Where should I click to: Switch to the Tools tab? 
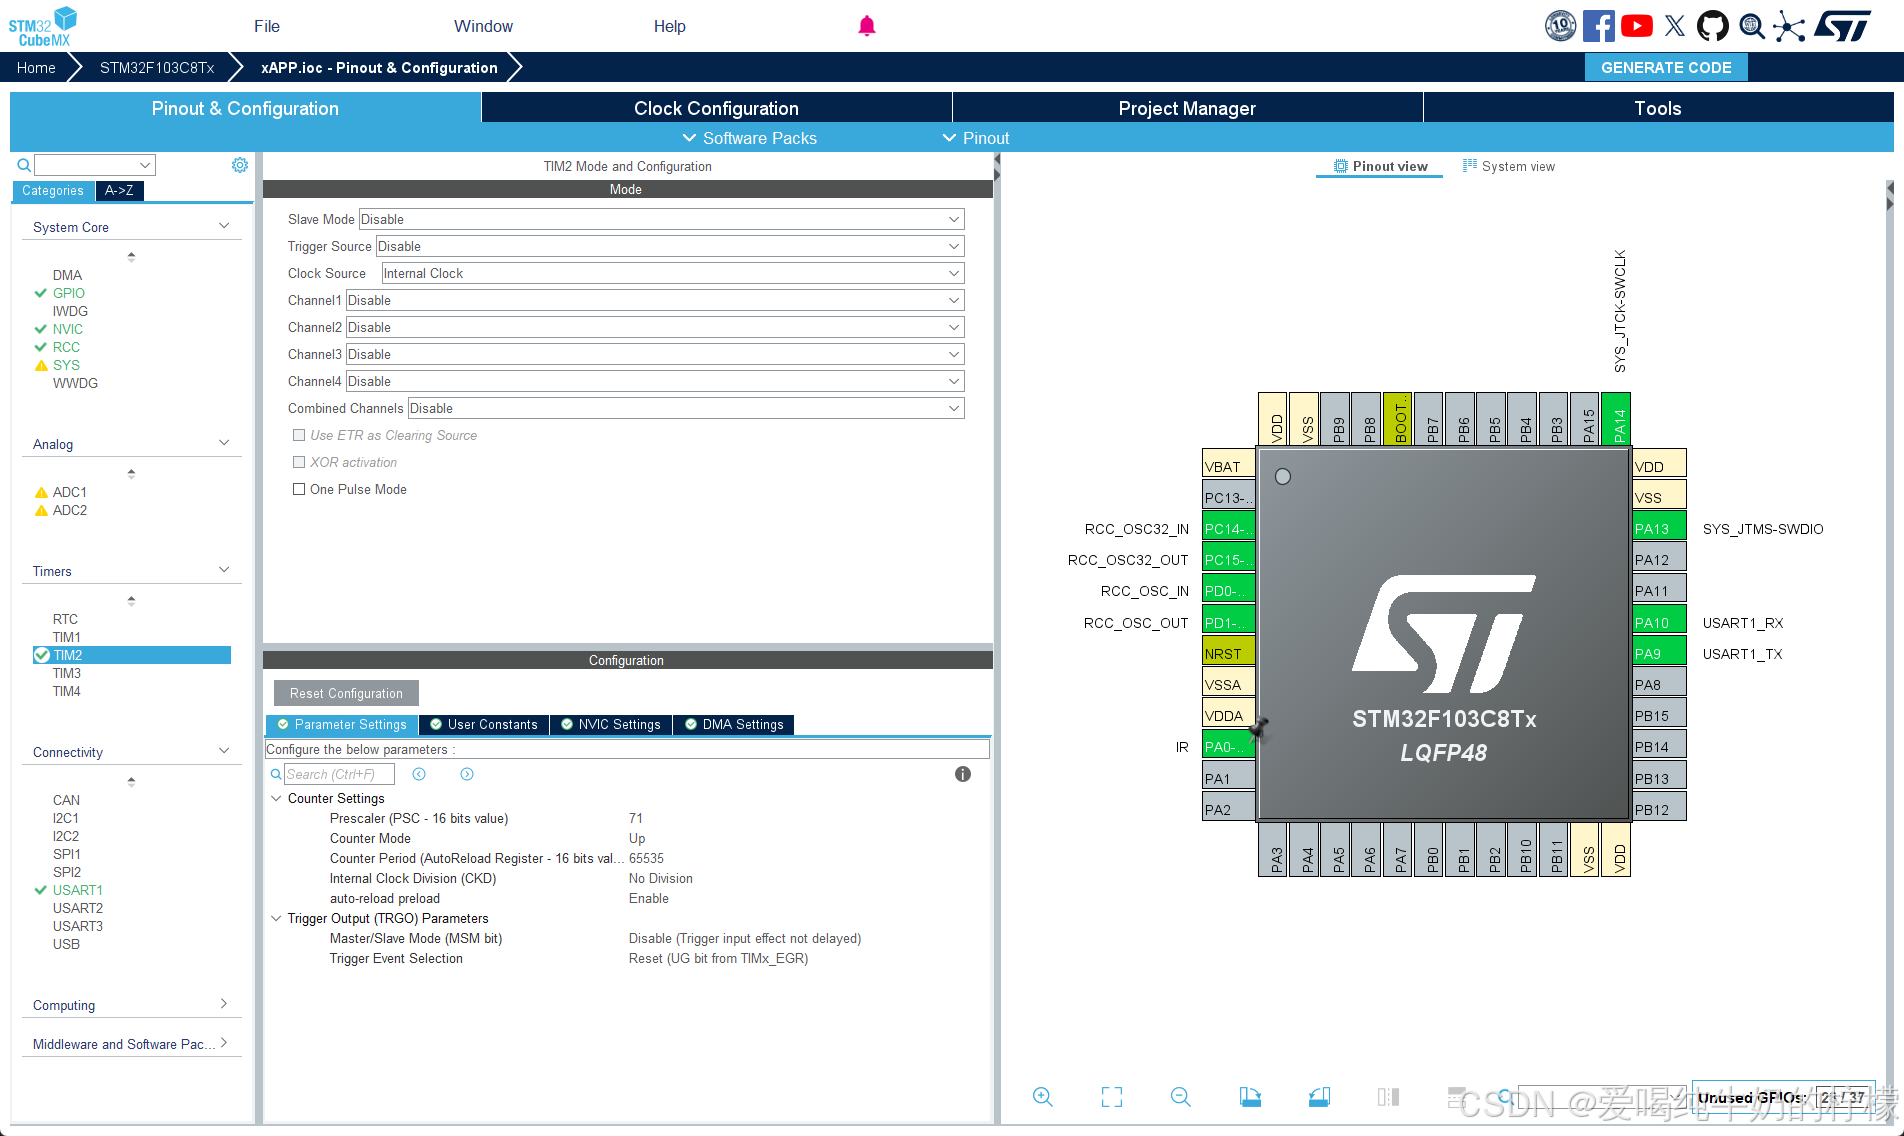pyautogui.click(x=1658, y=108)
